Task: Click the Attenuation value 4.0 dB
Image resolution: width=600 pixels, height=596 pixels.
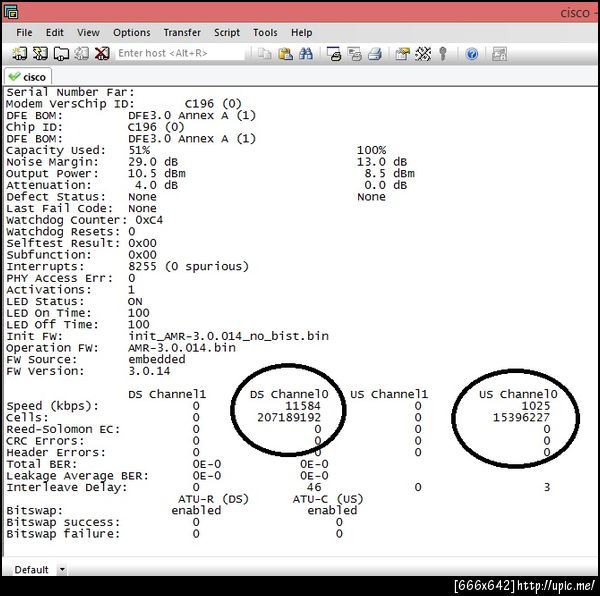Action: tap(157, 185)
